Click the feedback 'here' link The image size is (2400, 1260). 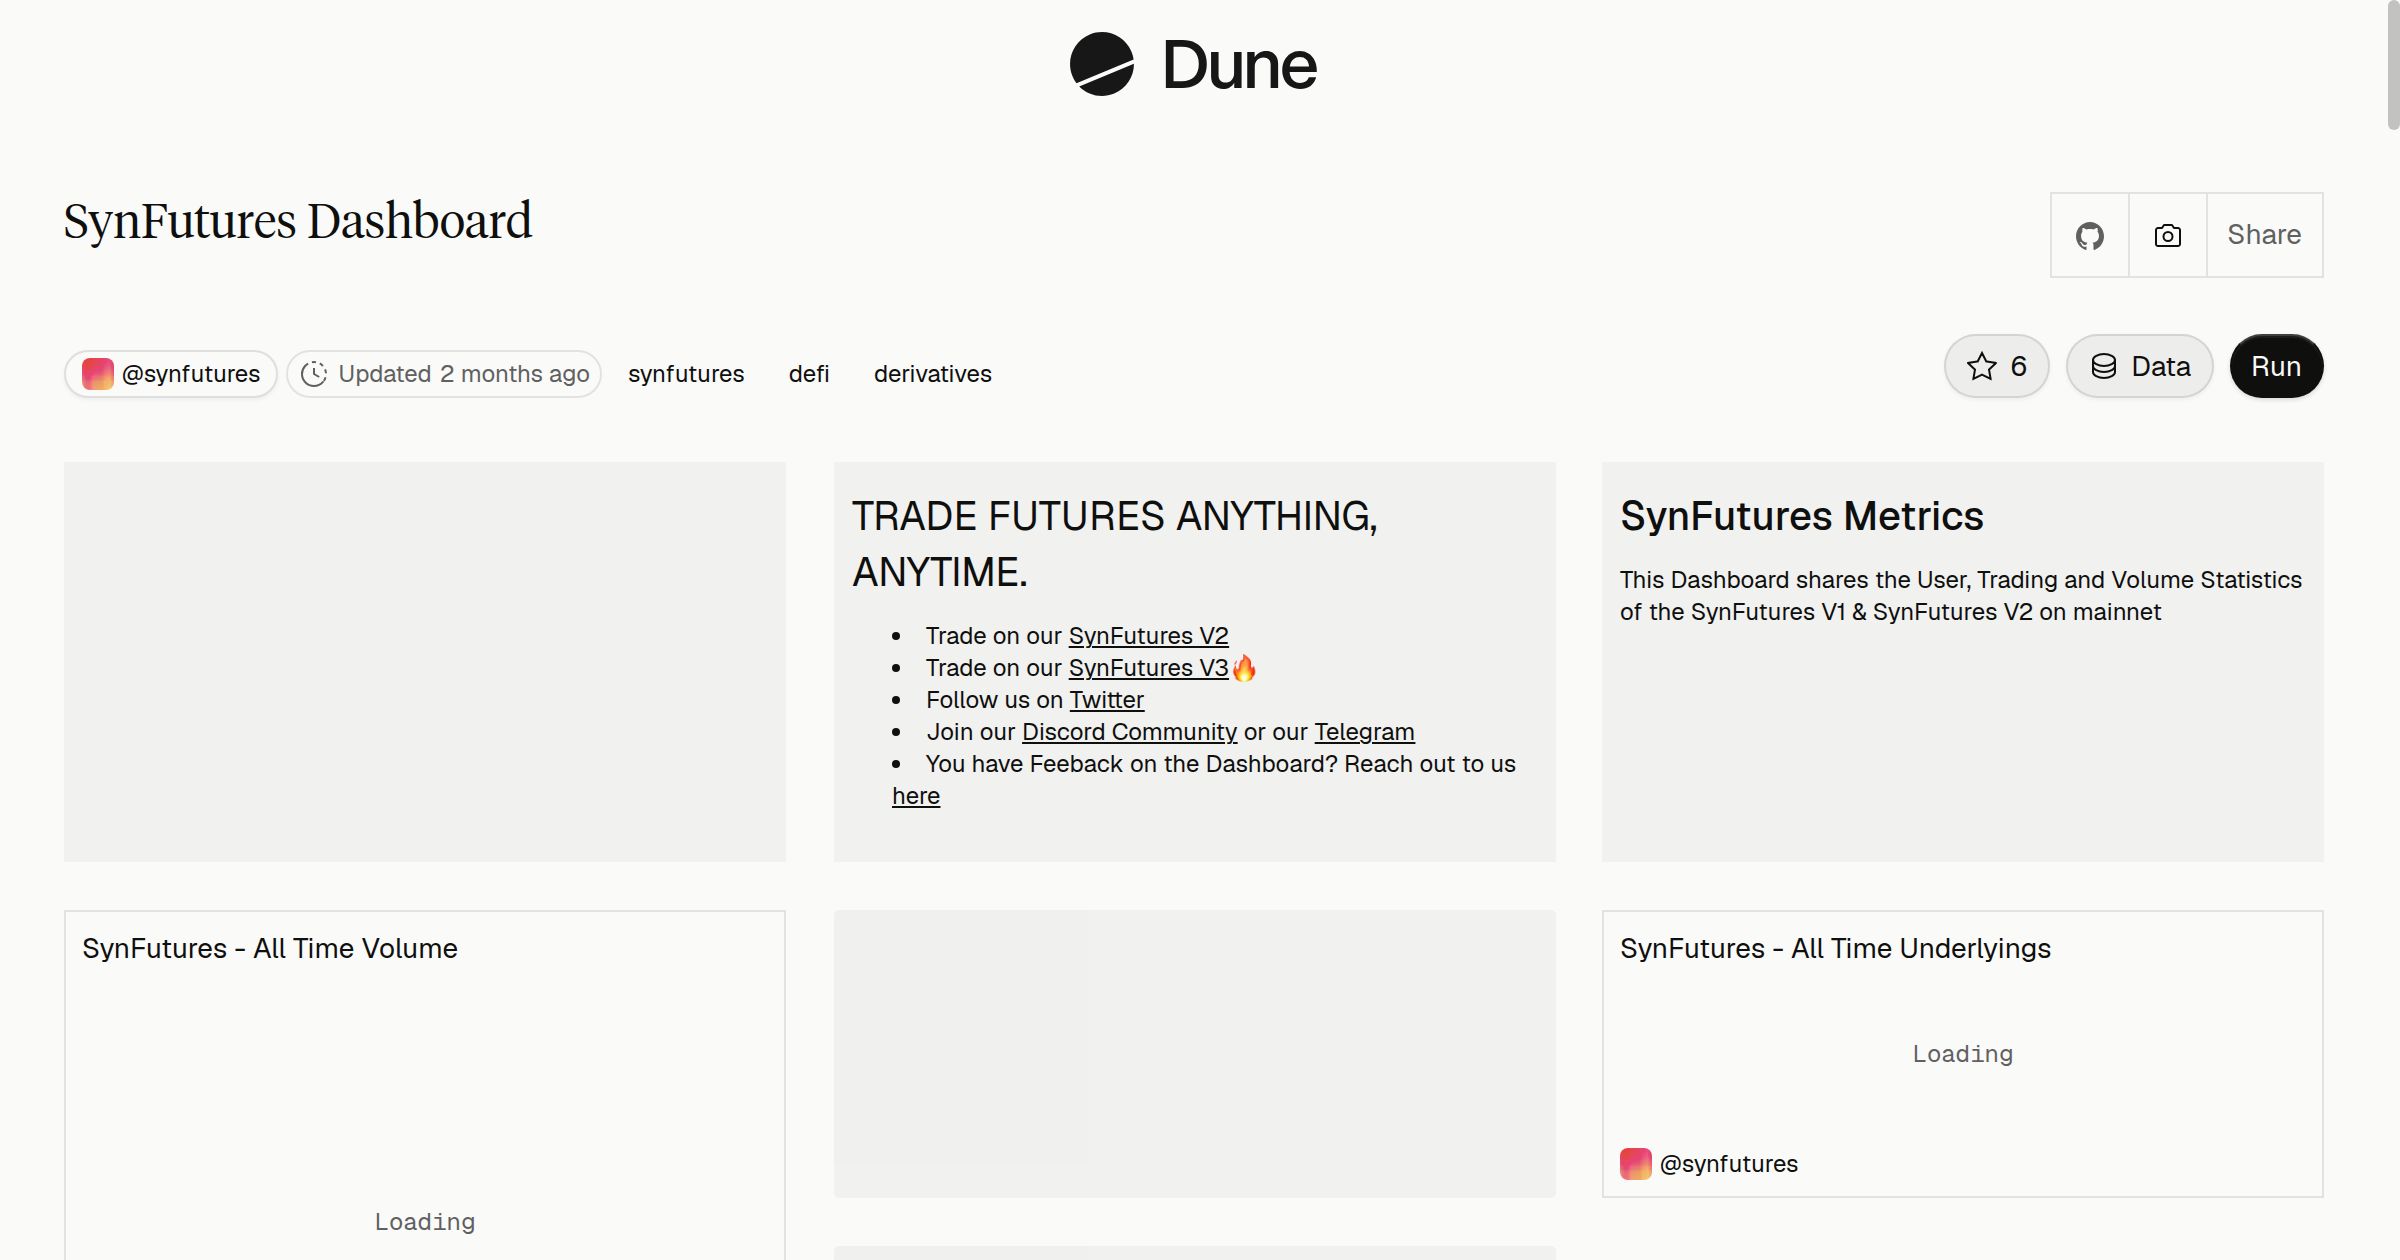pos(916,796)
